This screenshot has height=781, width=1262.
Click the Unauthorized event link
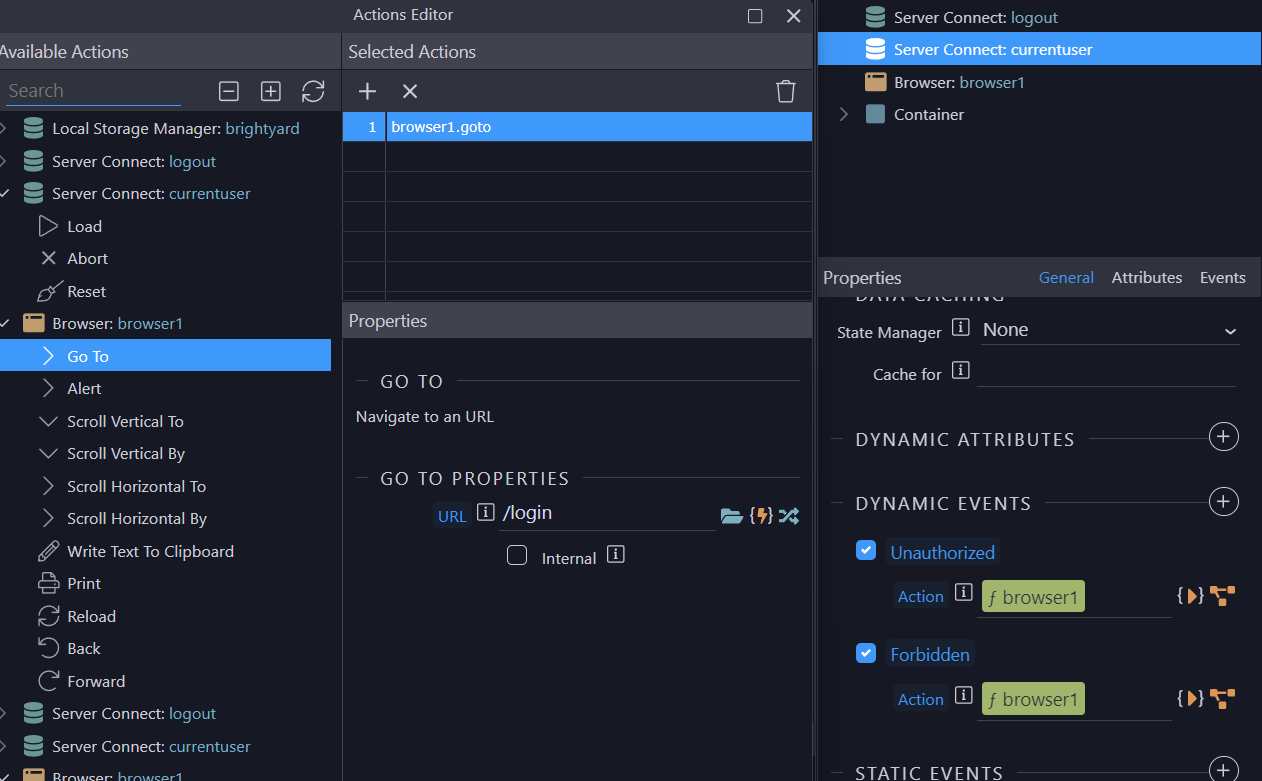pyautogui.click(x=942, y=551)
